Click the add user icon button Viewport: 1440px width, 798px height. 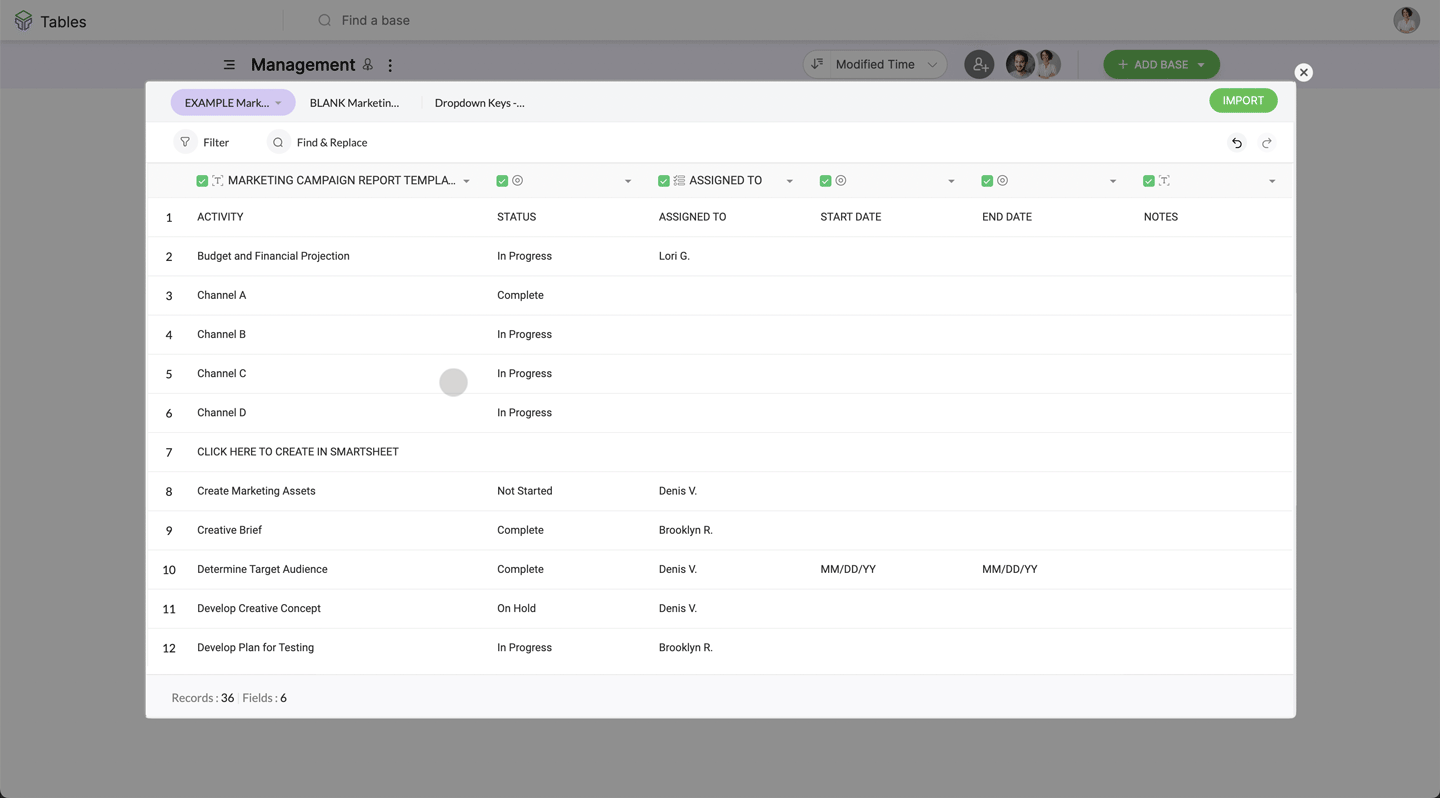pyautogui.click(x=979, y=64)
